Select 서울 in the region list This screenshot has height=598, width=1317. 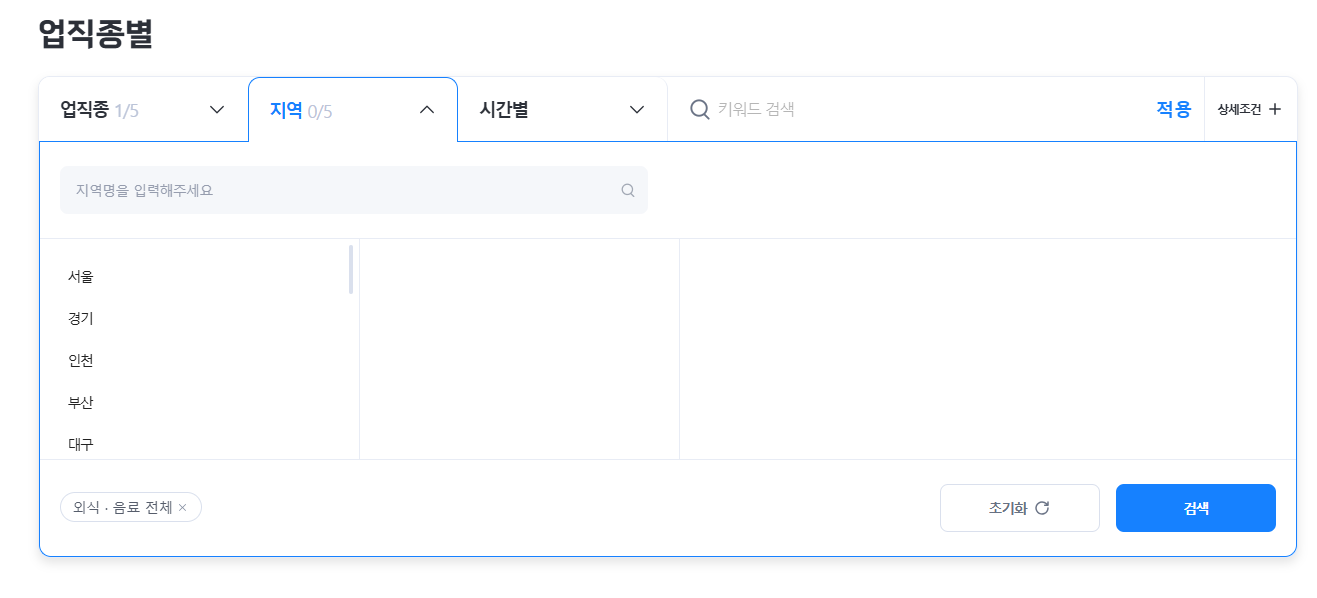tap(81, 276)
